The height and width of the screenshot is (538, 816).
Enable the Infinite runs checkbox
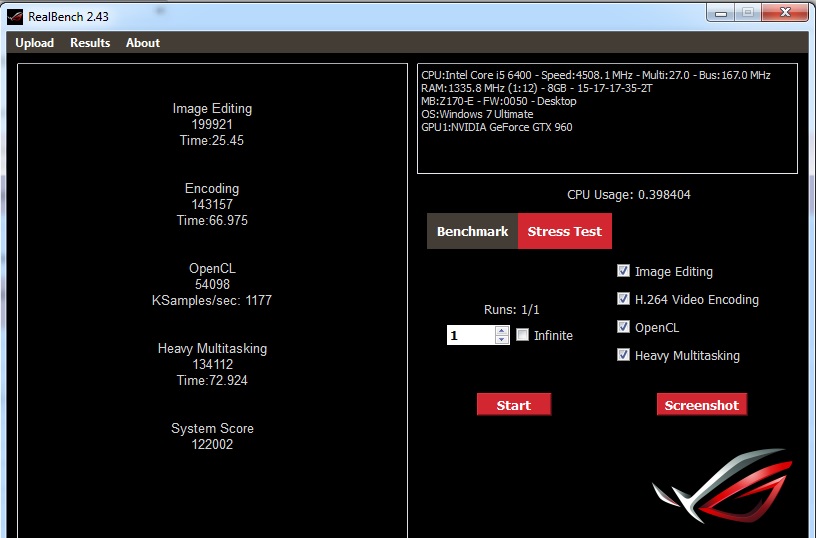coord(522,335)
